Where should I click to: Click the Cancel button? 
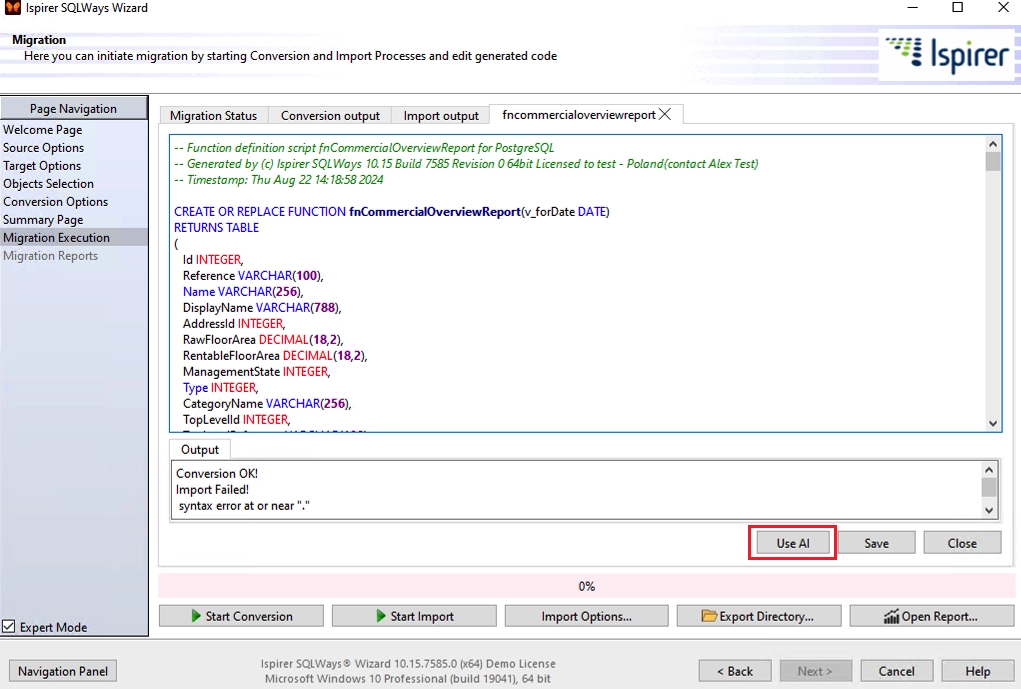[896, 671]
